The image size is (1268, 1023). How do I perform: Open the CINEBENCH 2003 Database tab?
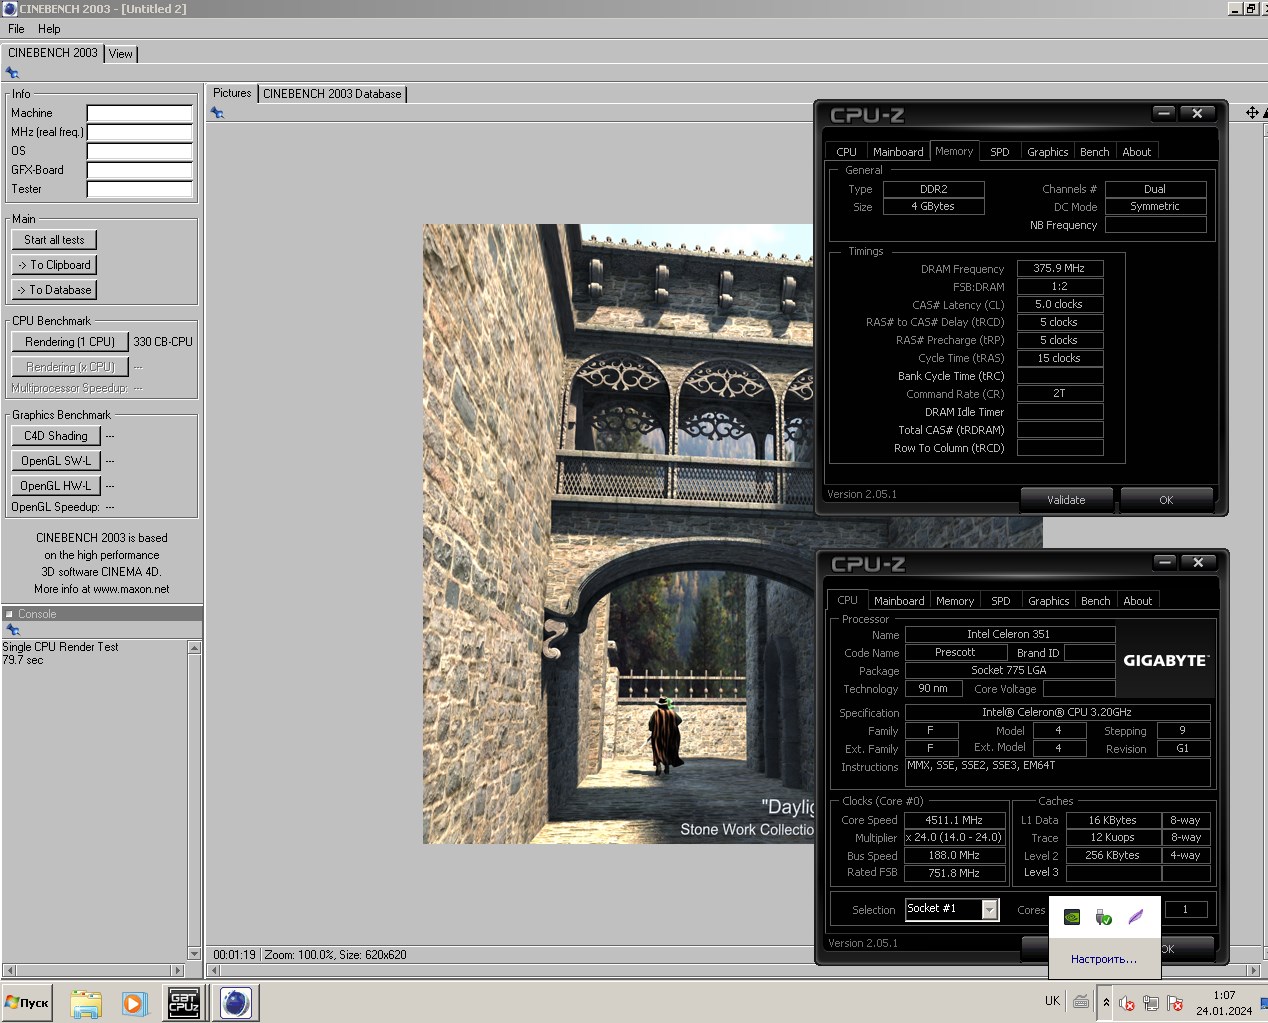pos(332,94)
